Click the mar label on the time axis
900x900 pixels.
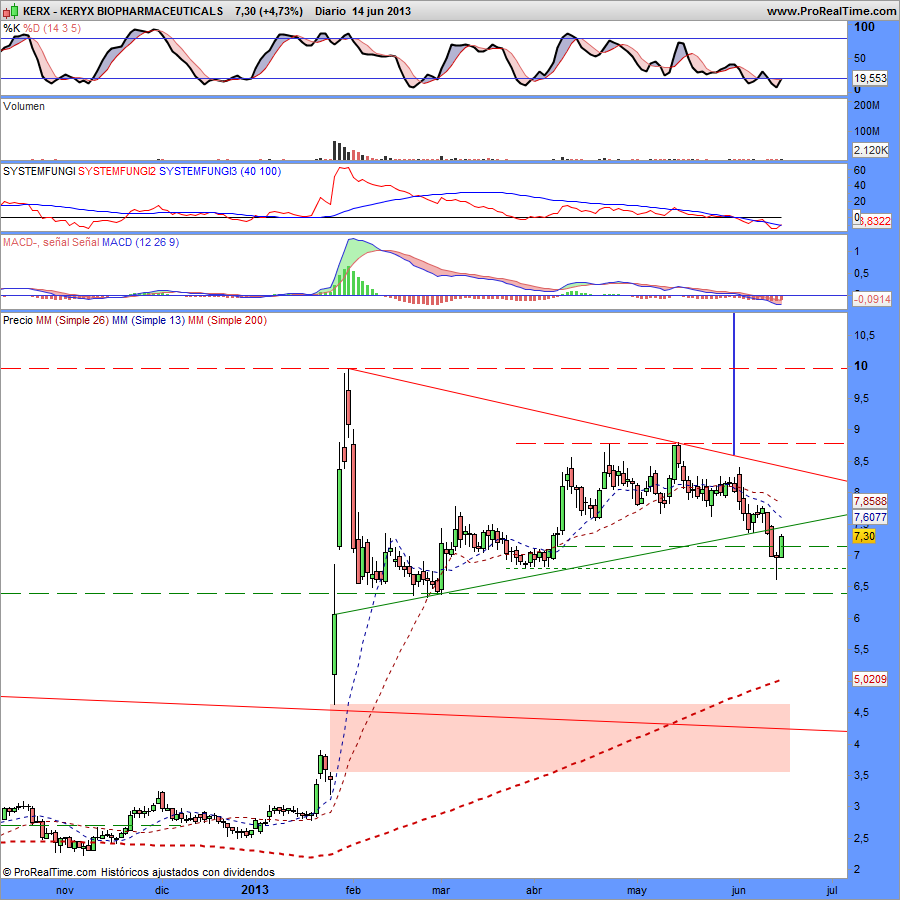click(x=441, y=890)
